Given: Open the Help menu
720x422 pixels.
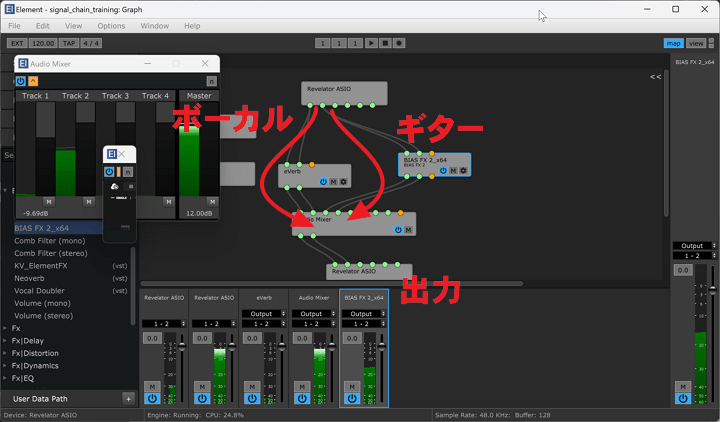Looking at the screenshot, I should point(192,26).
